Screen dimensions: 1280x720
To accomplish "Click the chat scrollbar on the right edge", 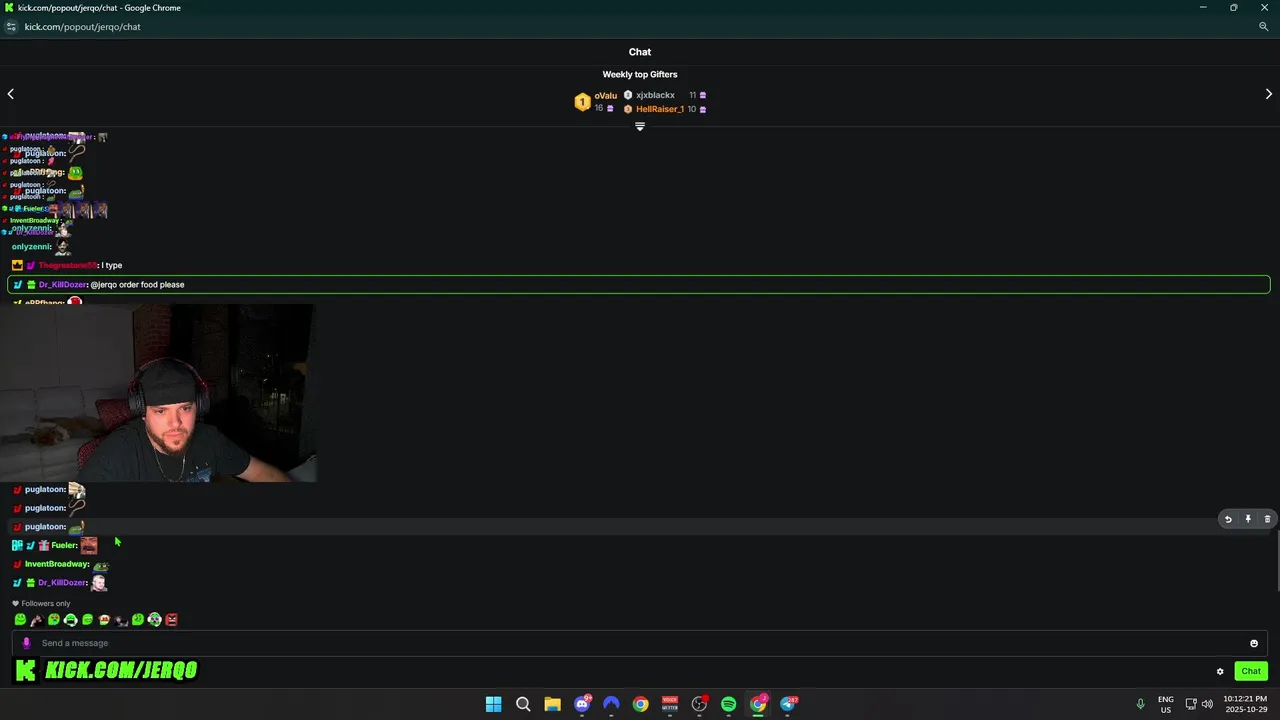I will [1277, 560].
